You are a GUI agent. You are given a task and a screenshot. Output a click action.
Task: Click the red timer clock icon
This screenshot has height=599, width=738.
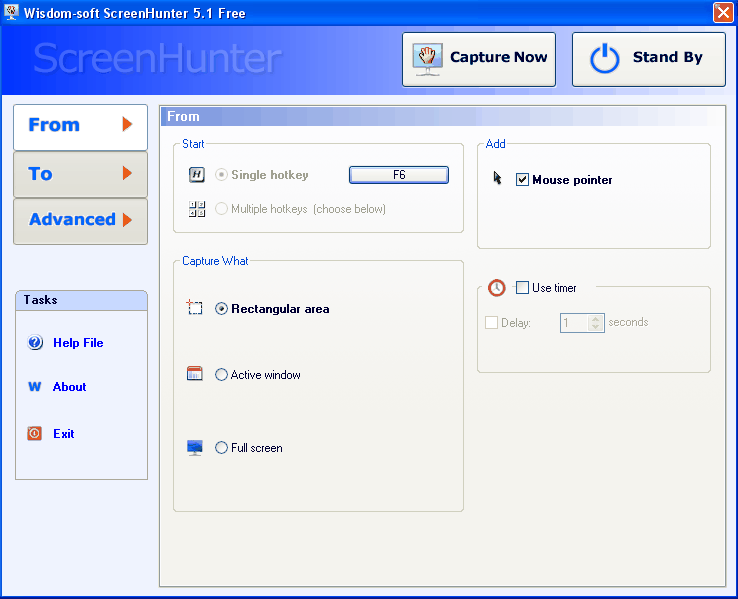coord(496,288)
